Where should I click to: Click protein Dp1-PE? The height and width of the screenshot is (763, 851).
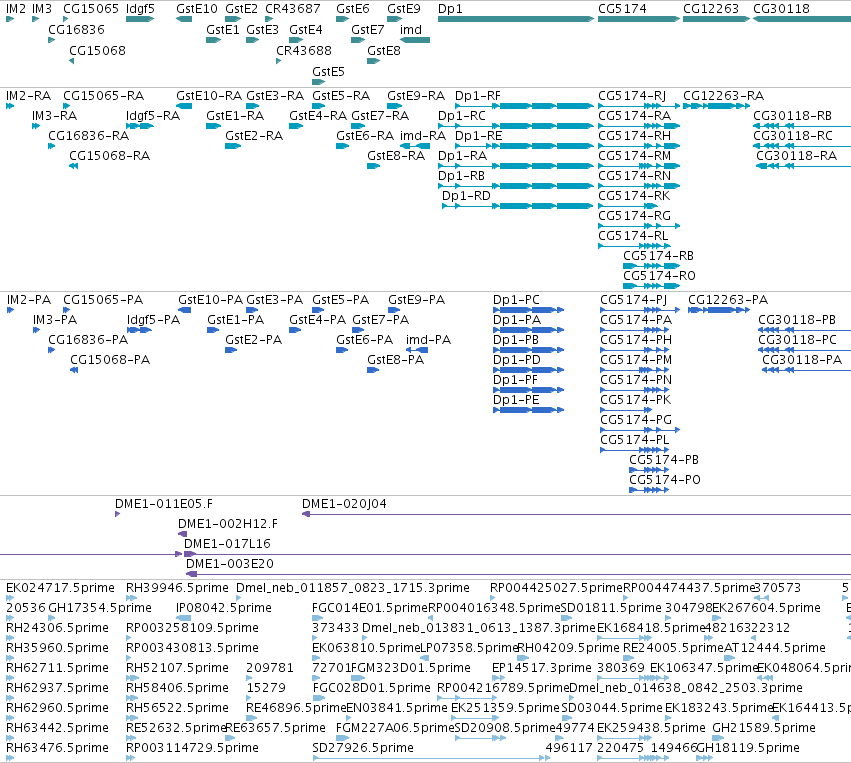(529, 410)
